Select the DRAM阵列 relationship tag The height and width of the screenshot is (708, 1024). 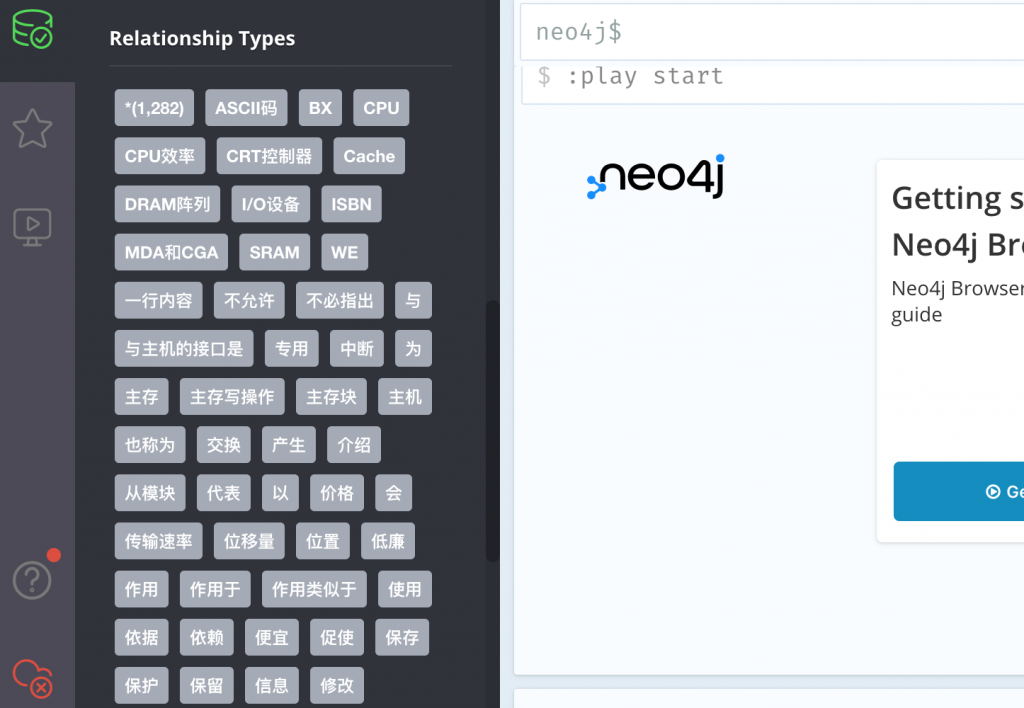coord(167,204)
